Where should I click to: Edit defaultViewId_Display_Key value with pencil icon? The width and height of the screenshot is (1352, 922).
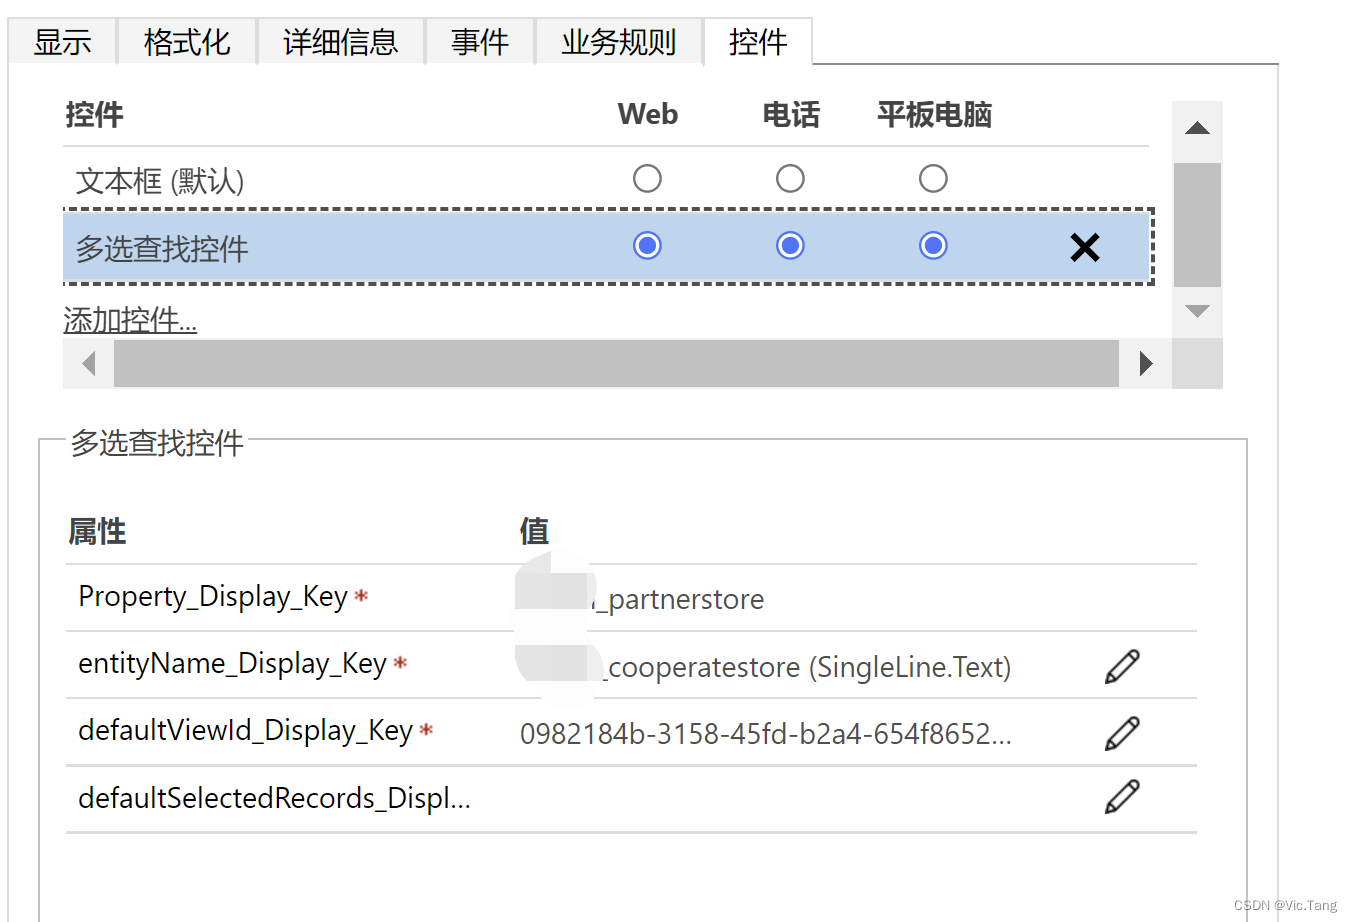[x=1122, y=733]
